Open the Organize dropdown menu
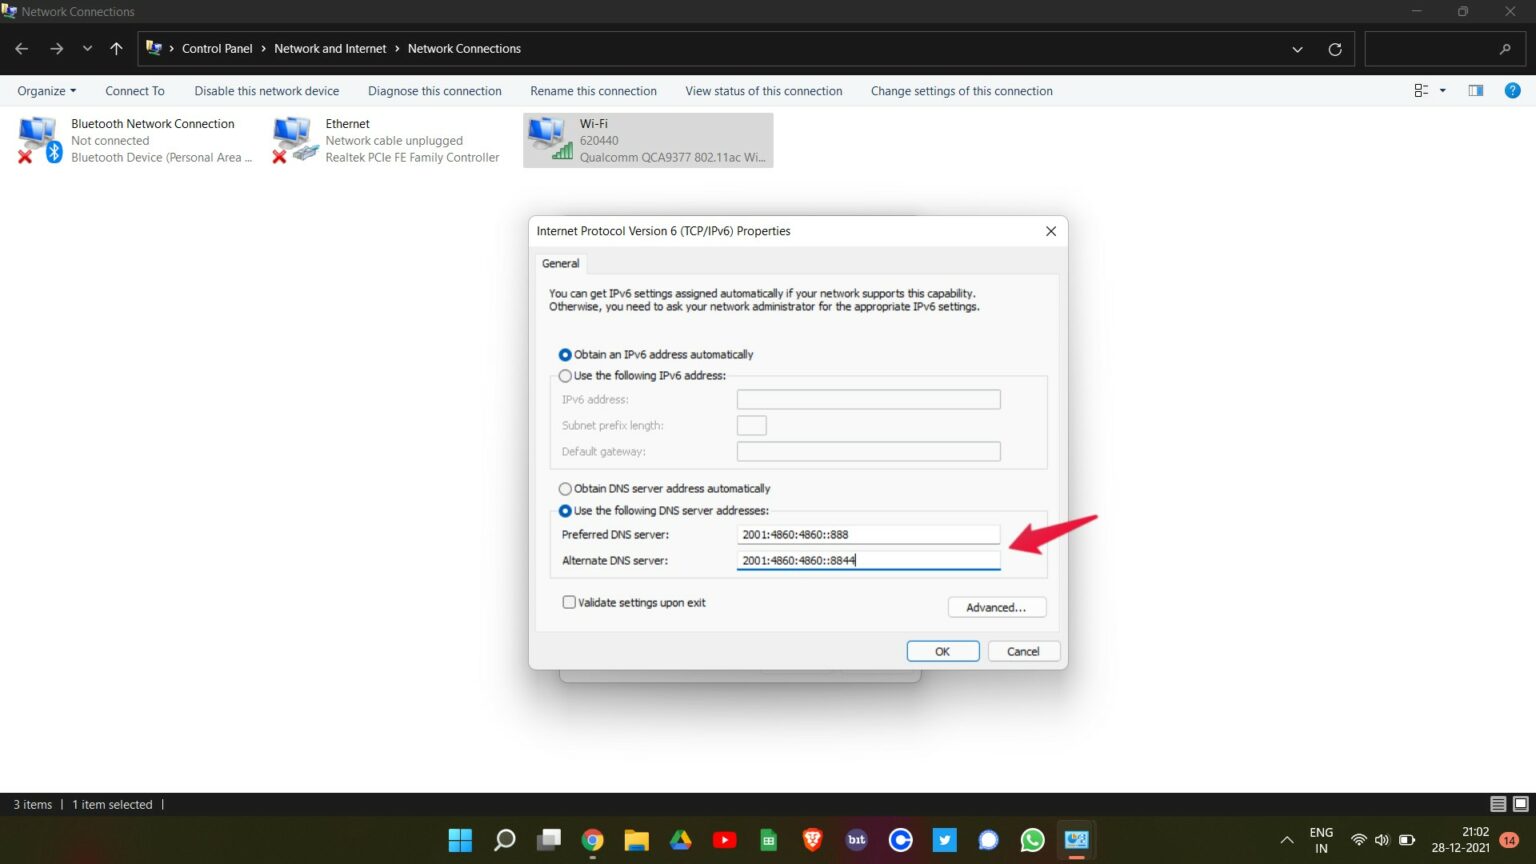Screen dimensions: 1536x864 click(x=45, y=90)
